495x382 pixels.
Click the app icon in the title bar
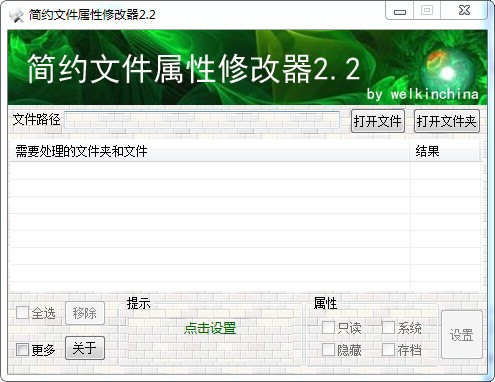[16, 15]
